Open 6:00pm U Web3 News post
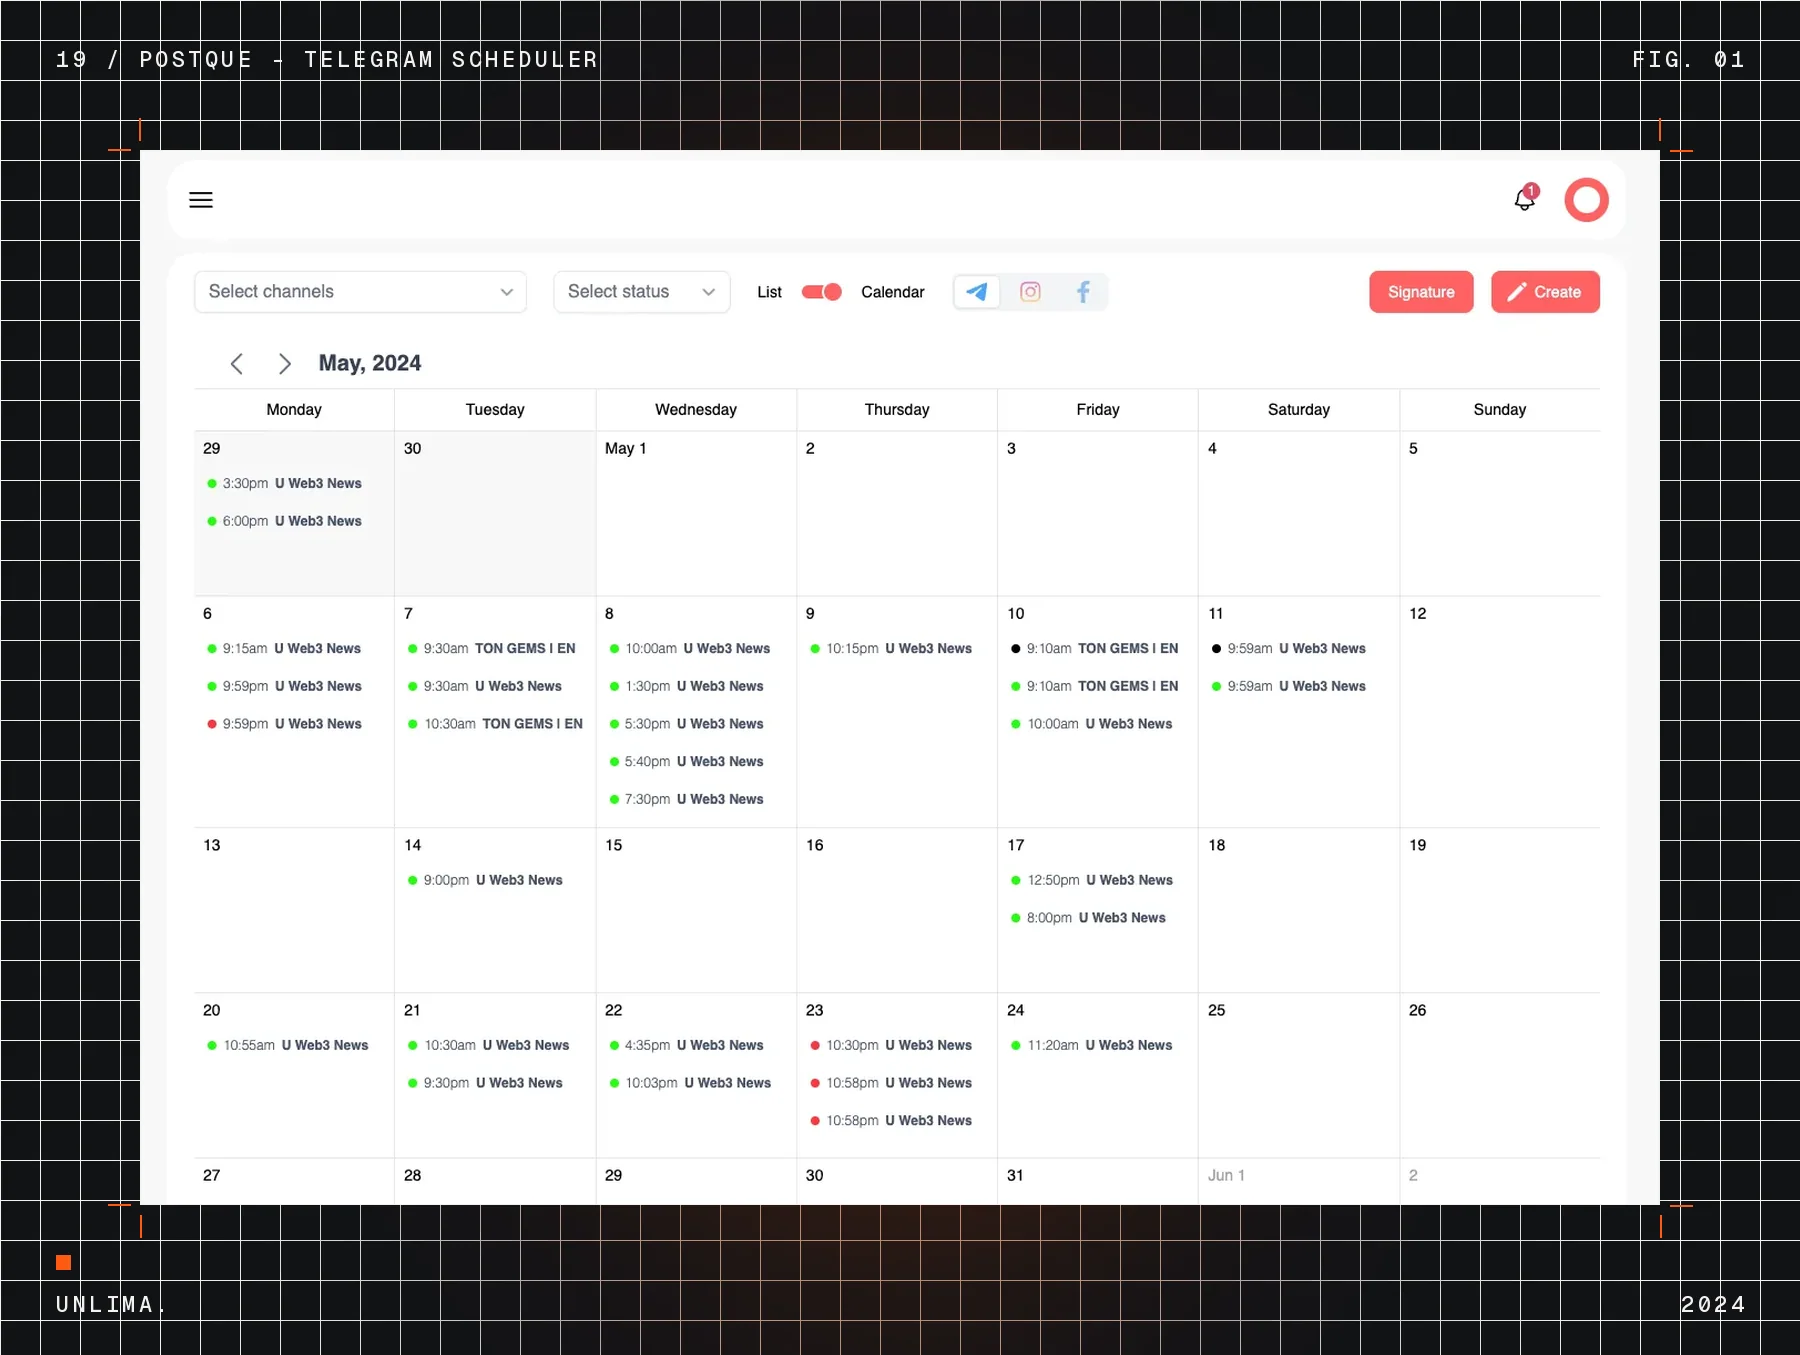The height and width of the screenshot is (1355, 1800). coord(284,521)
